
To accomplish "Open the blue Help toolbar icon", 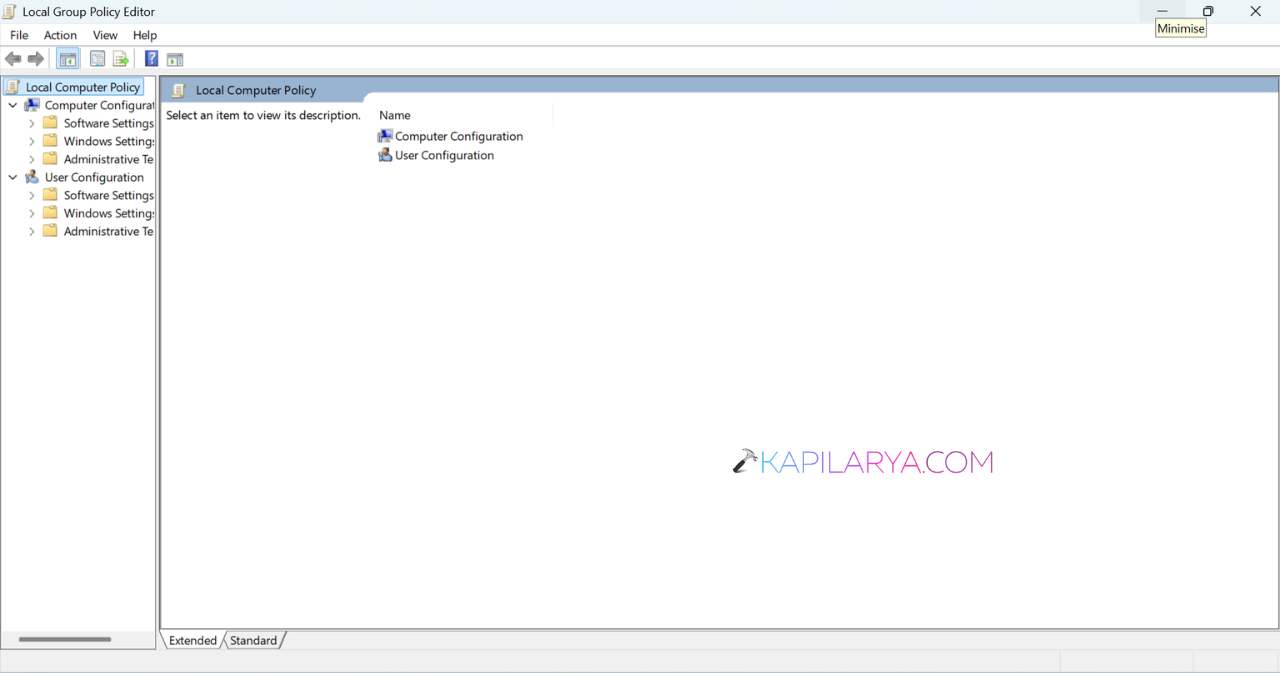I will click(x=151, y=59).
